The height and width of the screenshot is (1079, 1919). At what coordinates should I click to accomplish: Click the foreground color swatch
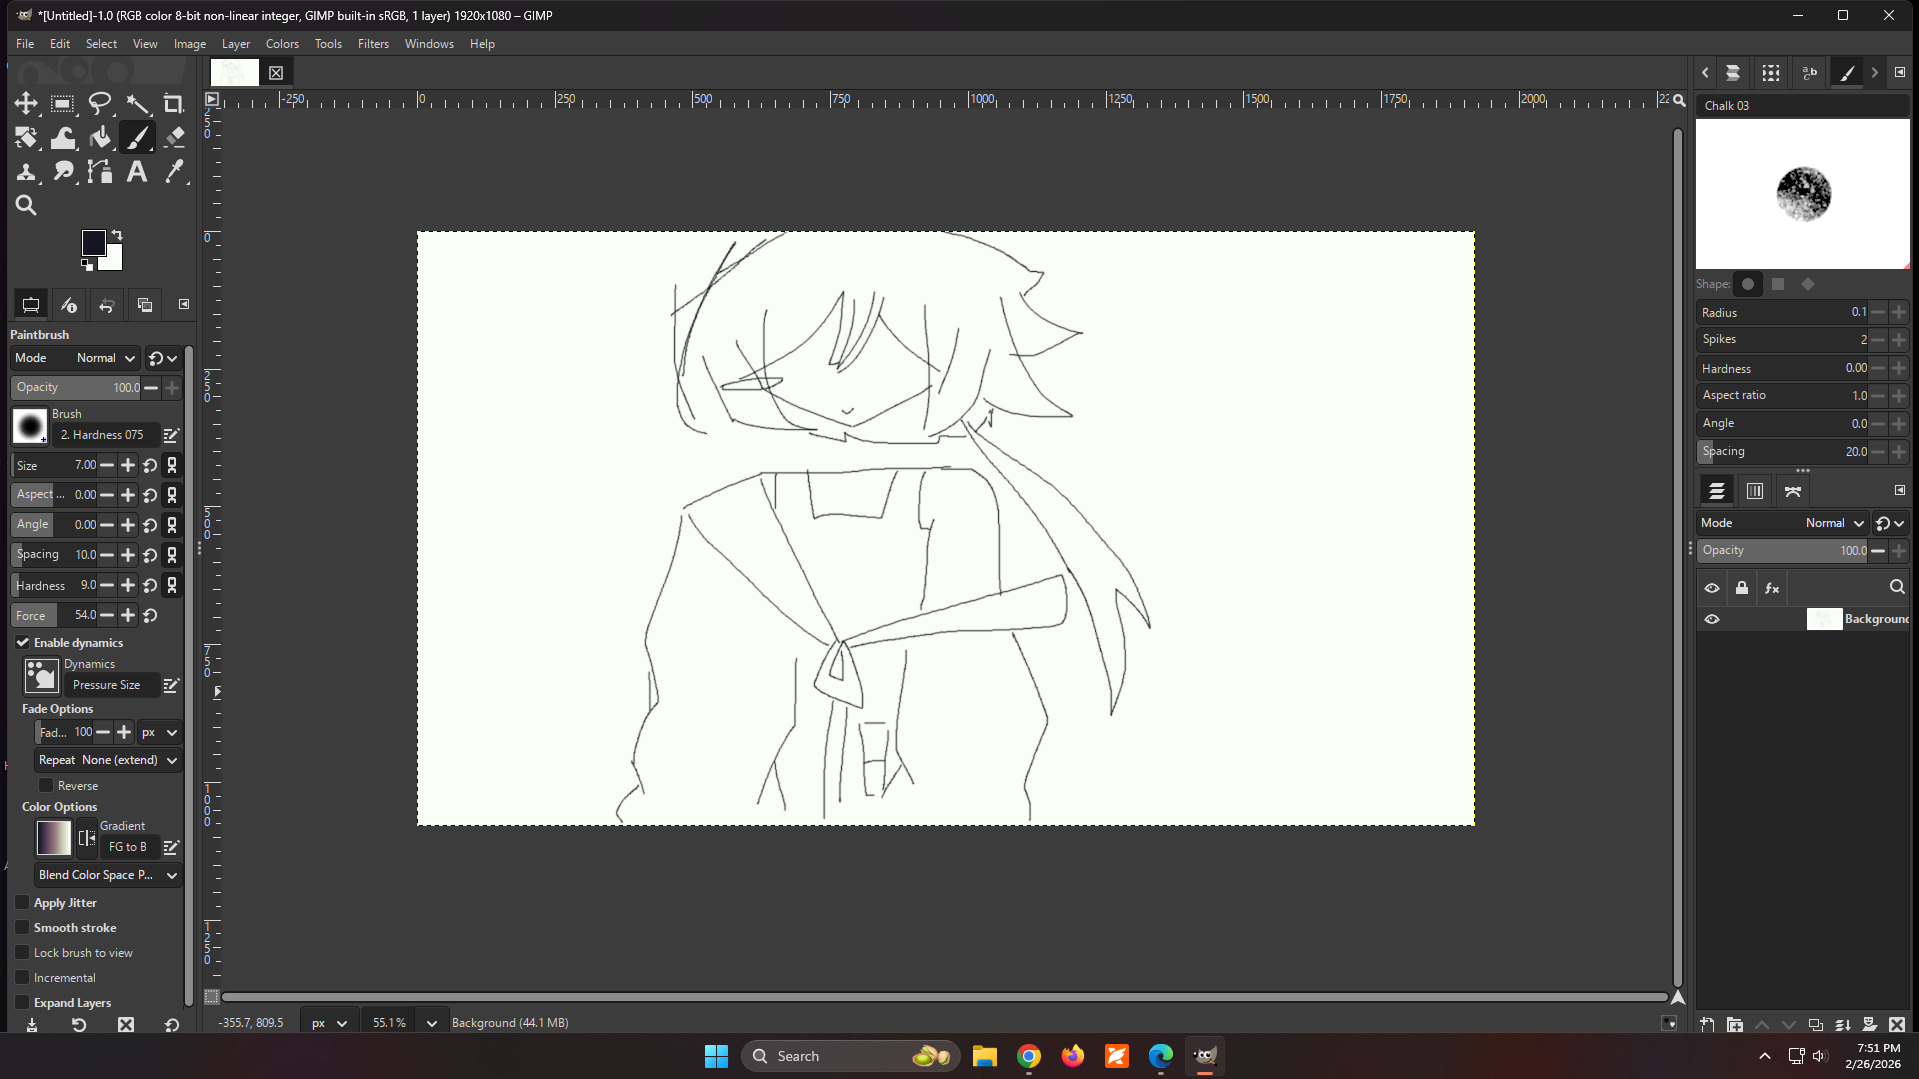click(x=93, y=243)
